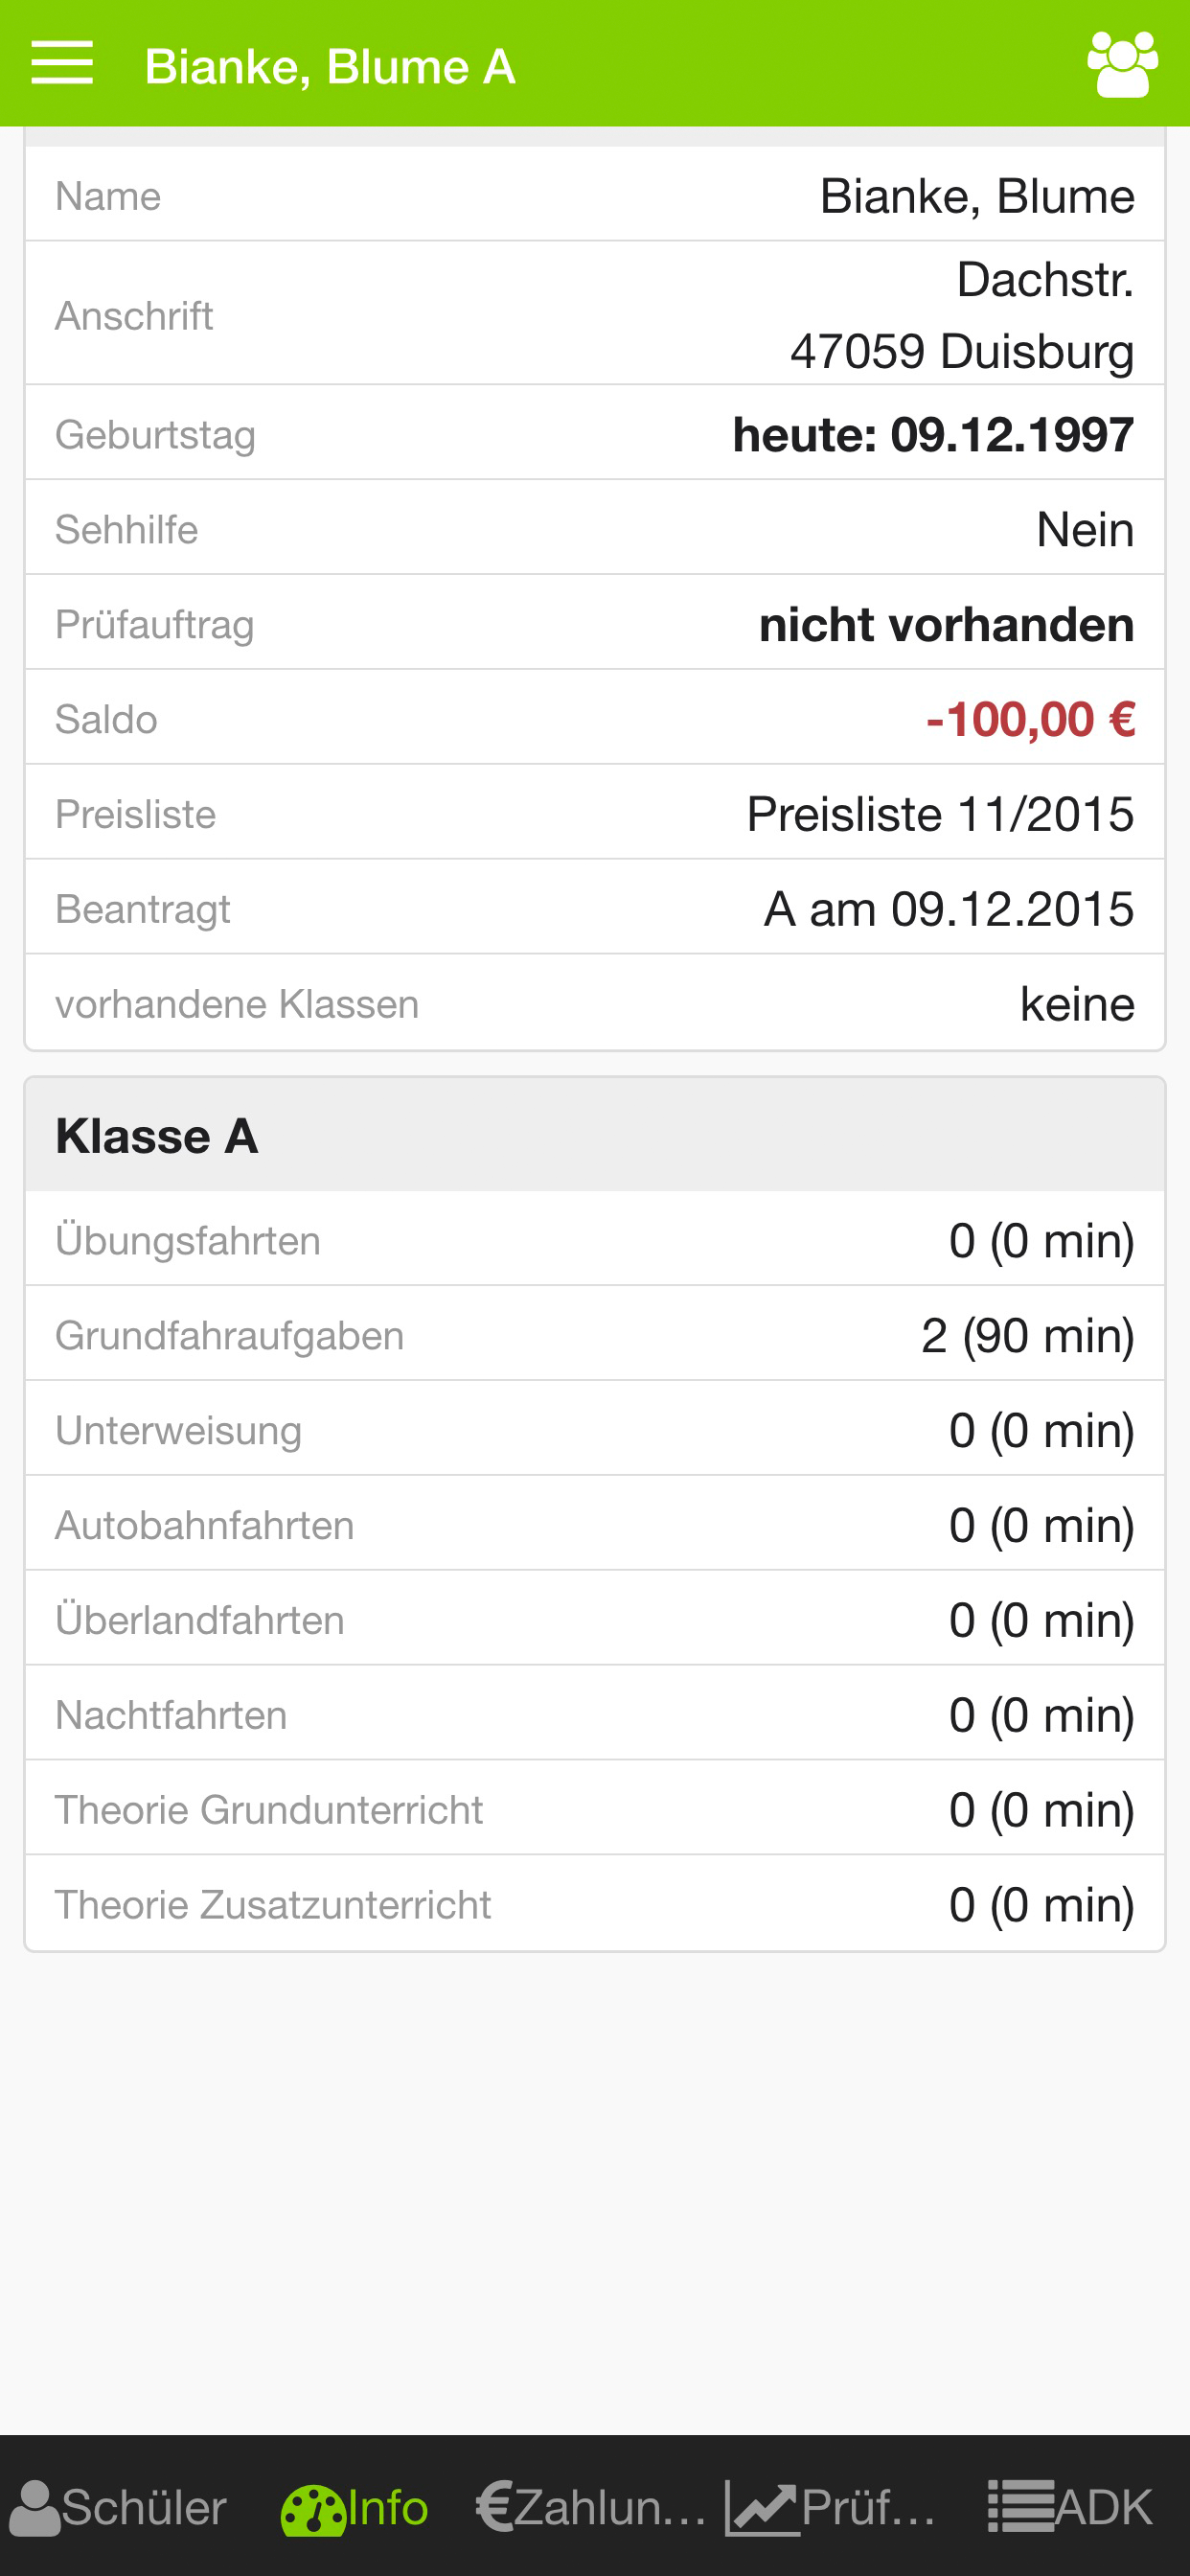Viewport: 1190px width, 2576px height.
Task: Open the Zahlungen tab
Action: pos(609,2507)
